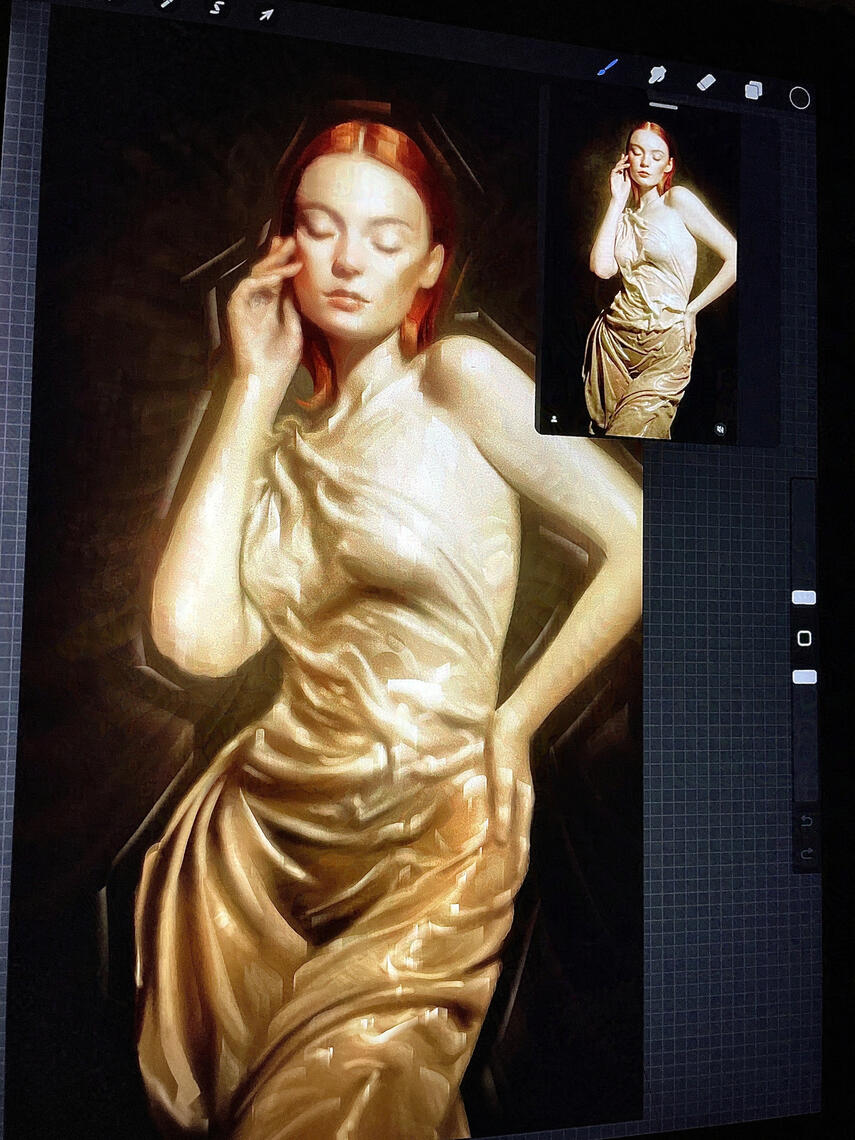This screenshot has height=1140, width=855.
Task: Adjust the brush opacity slider
Action: coord(804,676)
